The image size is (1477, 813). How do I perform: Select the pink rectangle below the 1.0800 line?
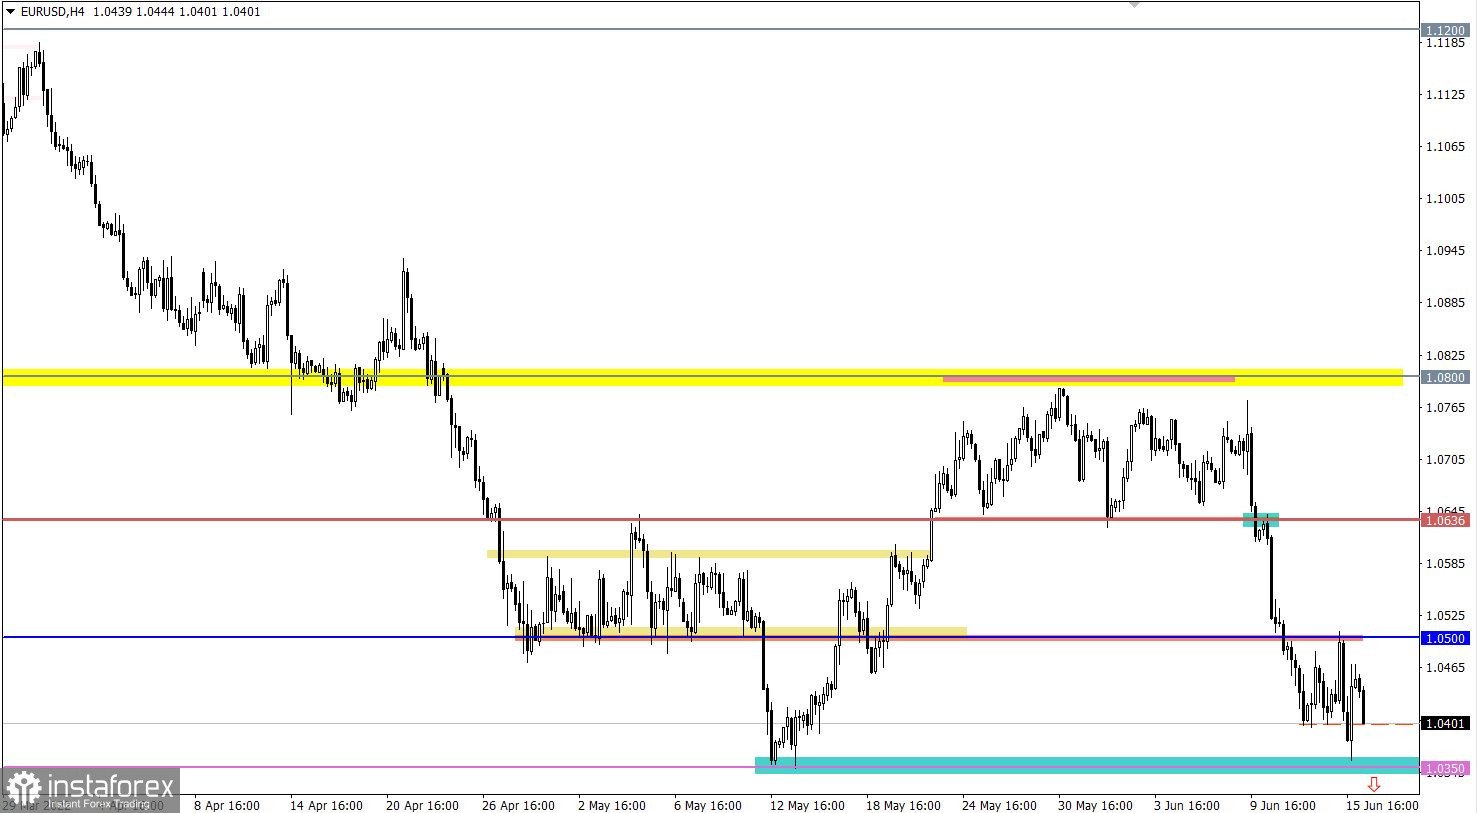click(x=1089, y=379)
